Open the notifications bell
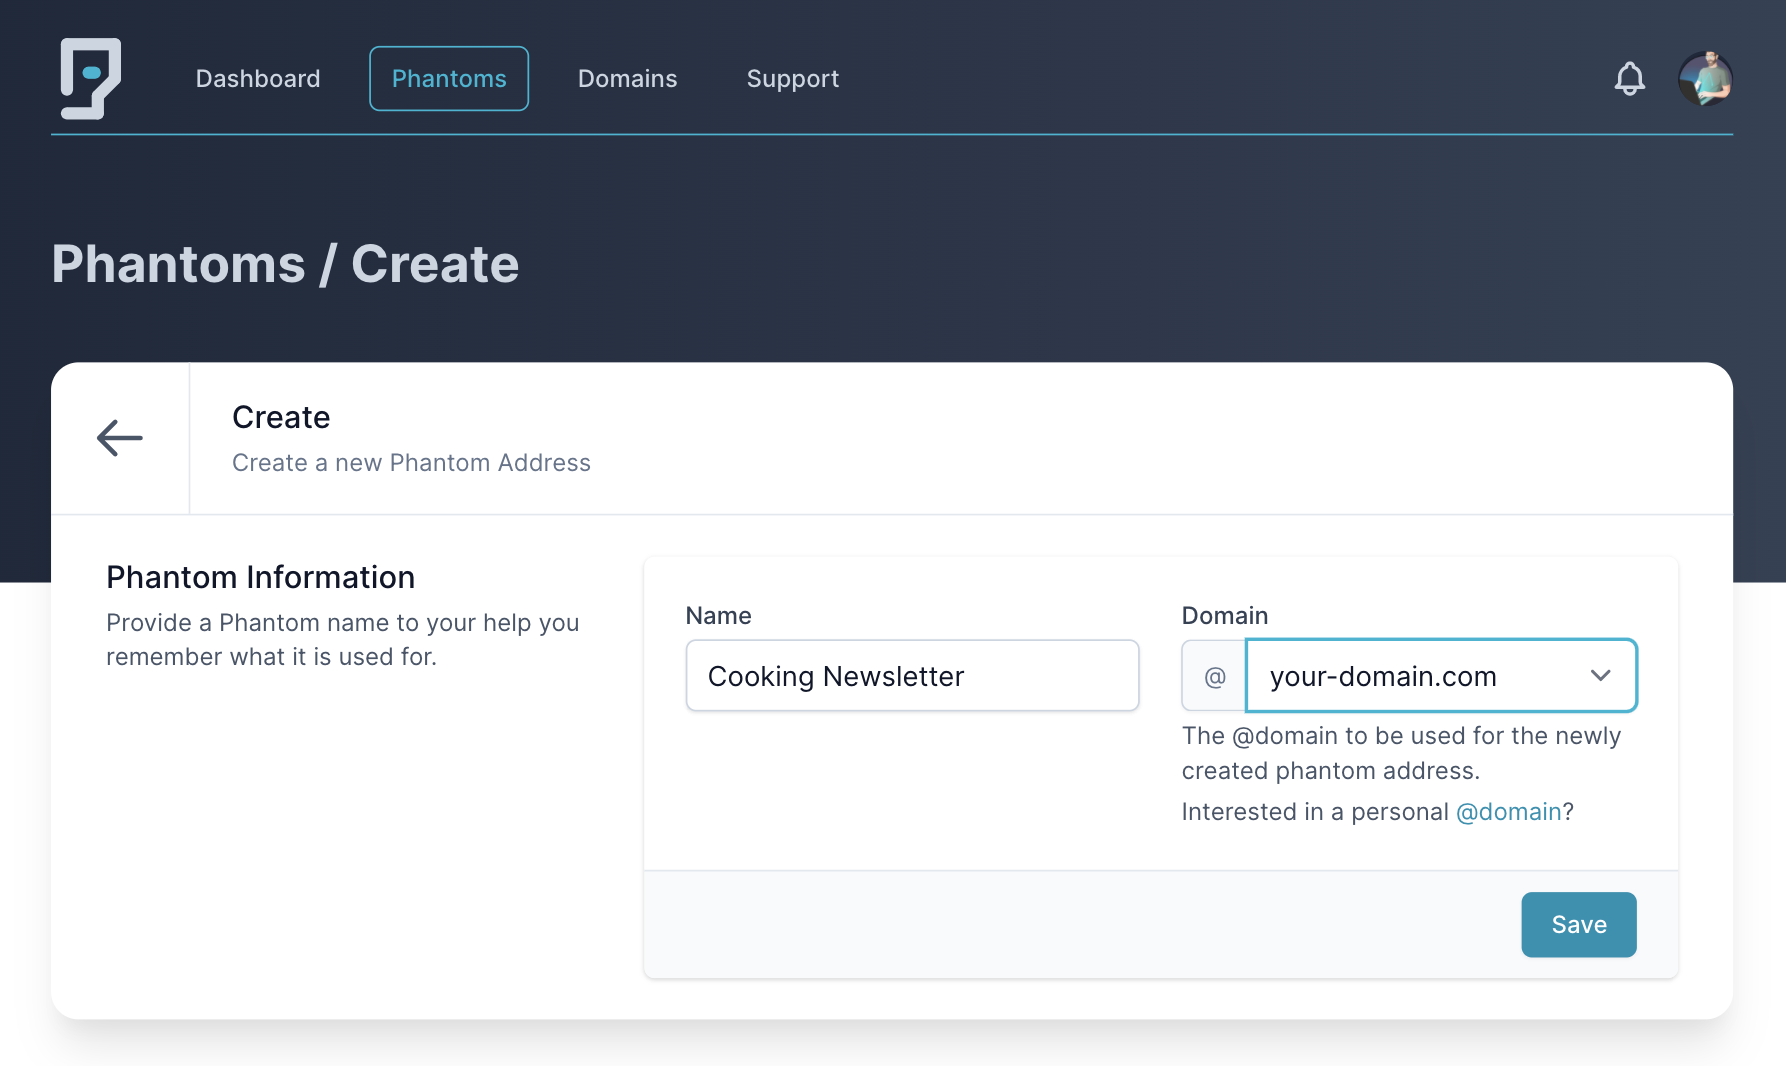This screenshot has width=1786, height=1066. 1629,79
